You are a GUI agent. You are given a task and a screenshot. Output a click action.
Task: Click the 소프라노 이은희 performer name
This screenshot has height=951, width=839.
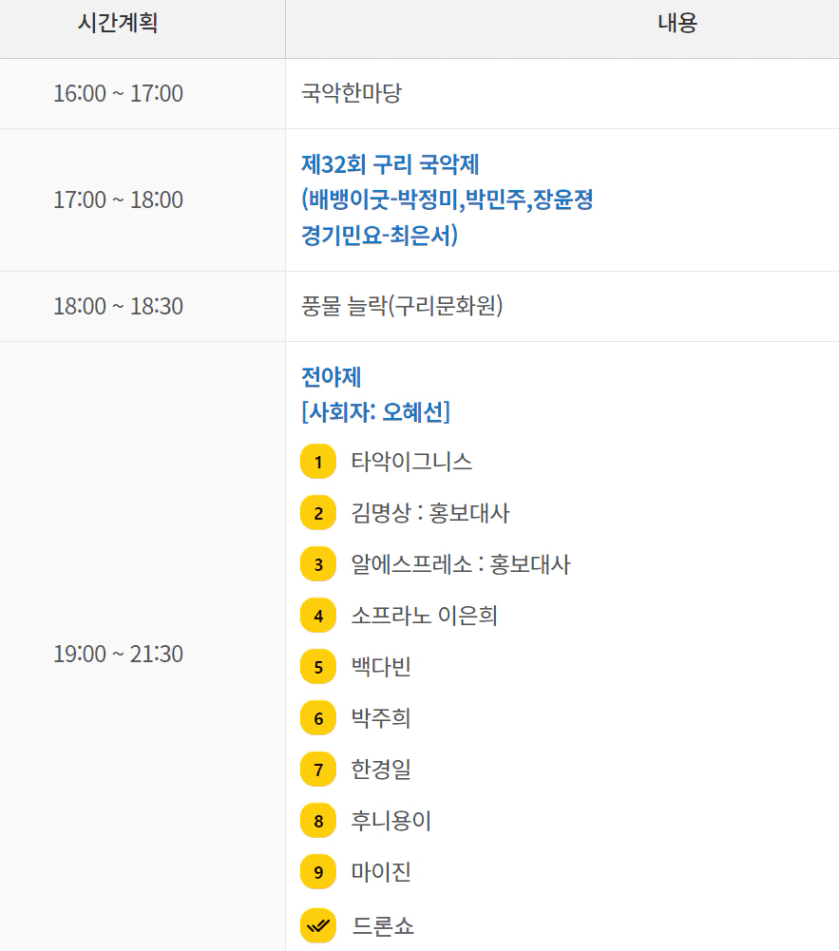tap(424, 616)
